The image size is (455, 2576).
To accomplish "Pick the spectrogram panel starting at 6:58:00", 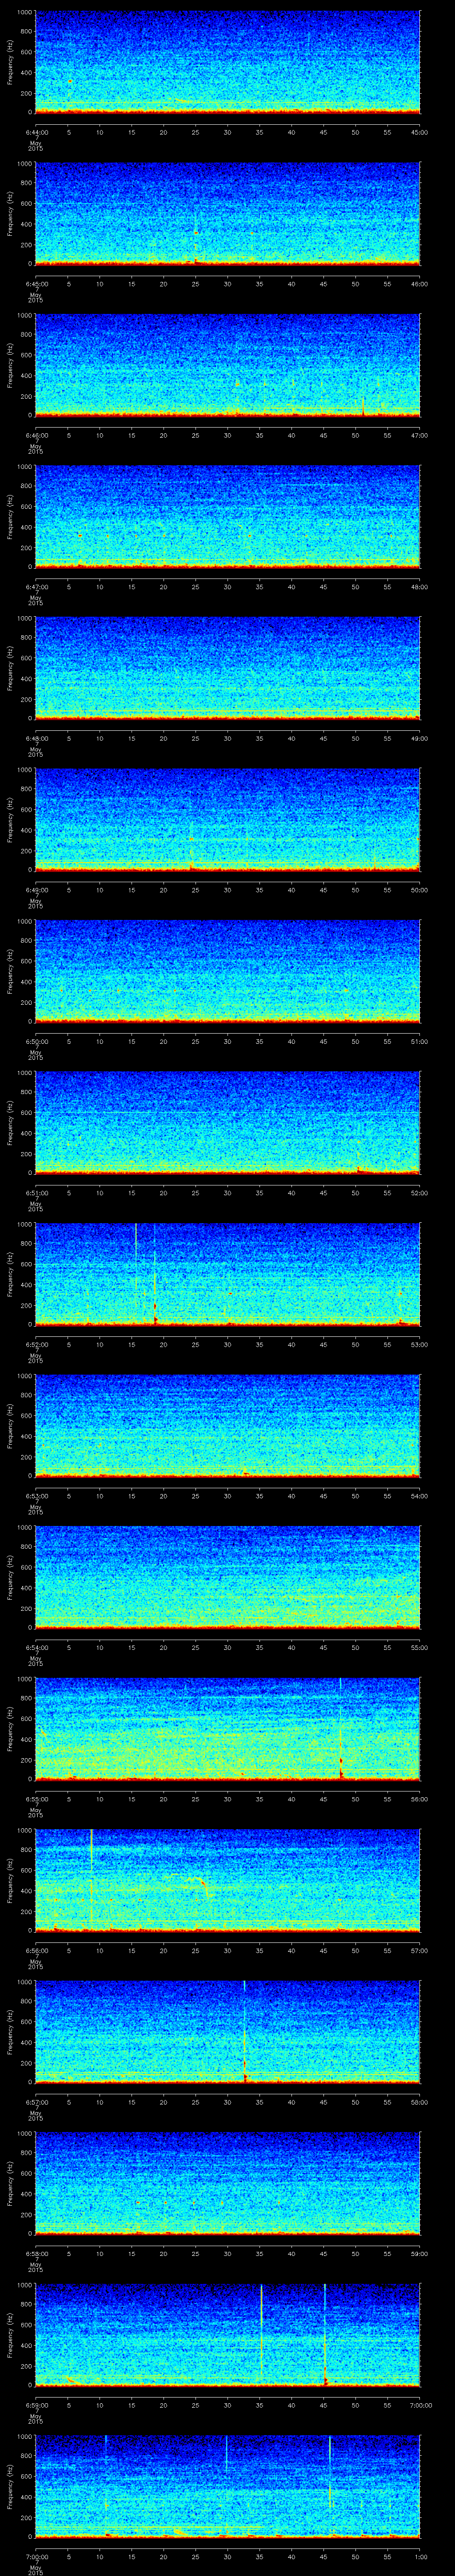I will tap(227, 2183).
